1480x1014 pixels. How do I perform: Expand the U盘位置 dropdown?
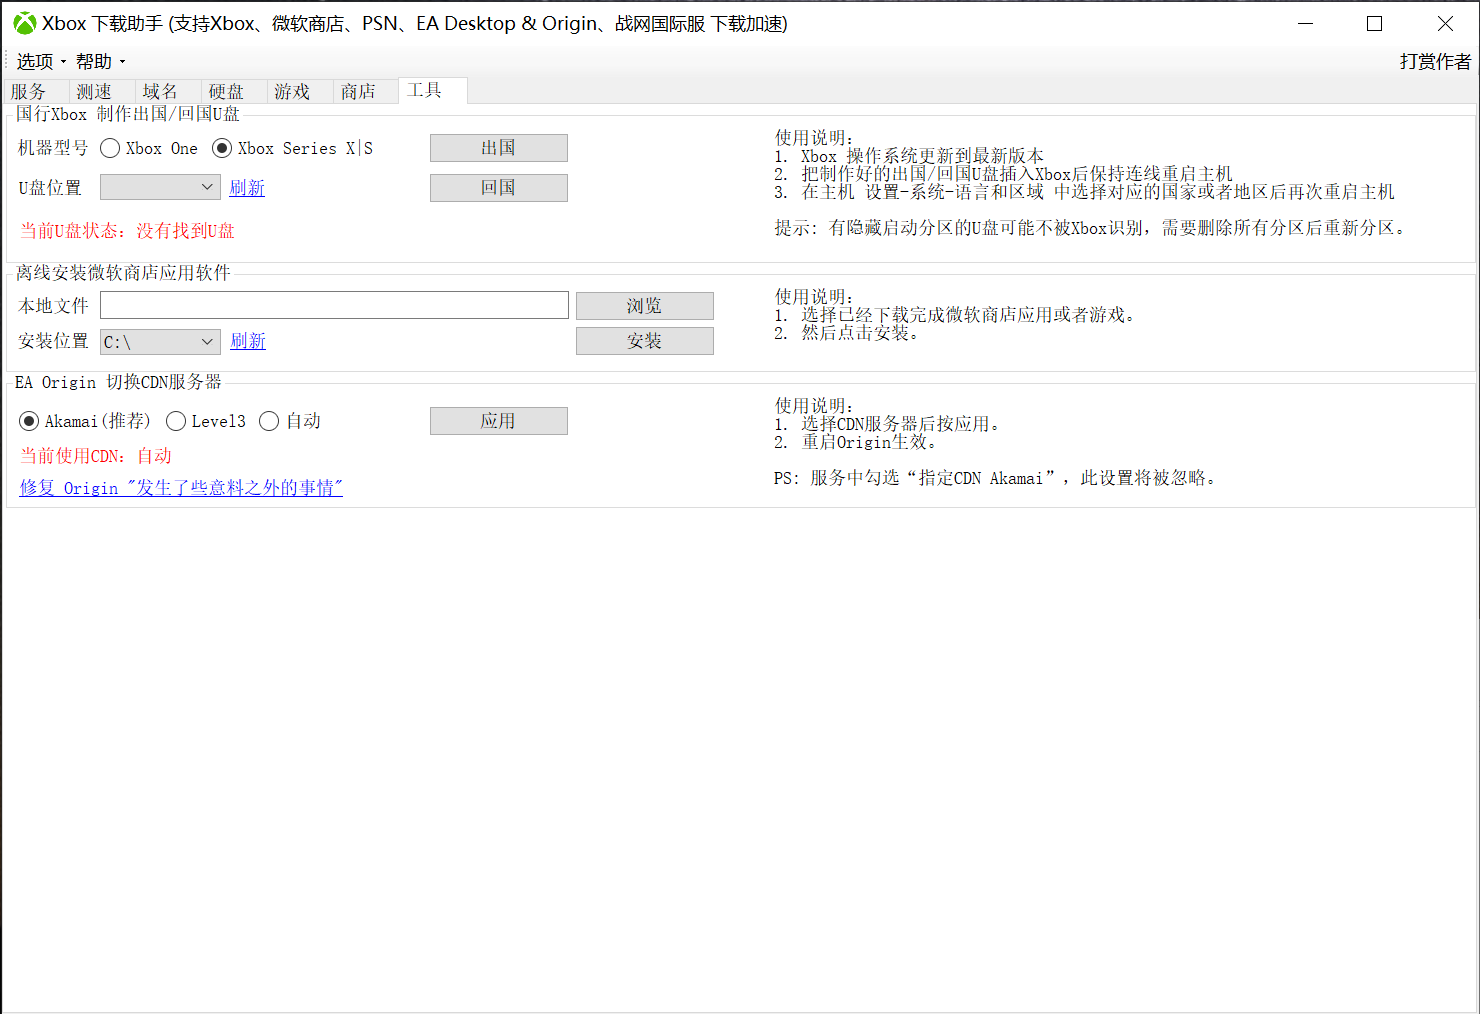coord(160,187)
